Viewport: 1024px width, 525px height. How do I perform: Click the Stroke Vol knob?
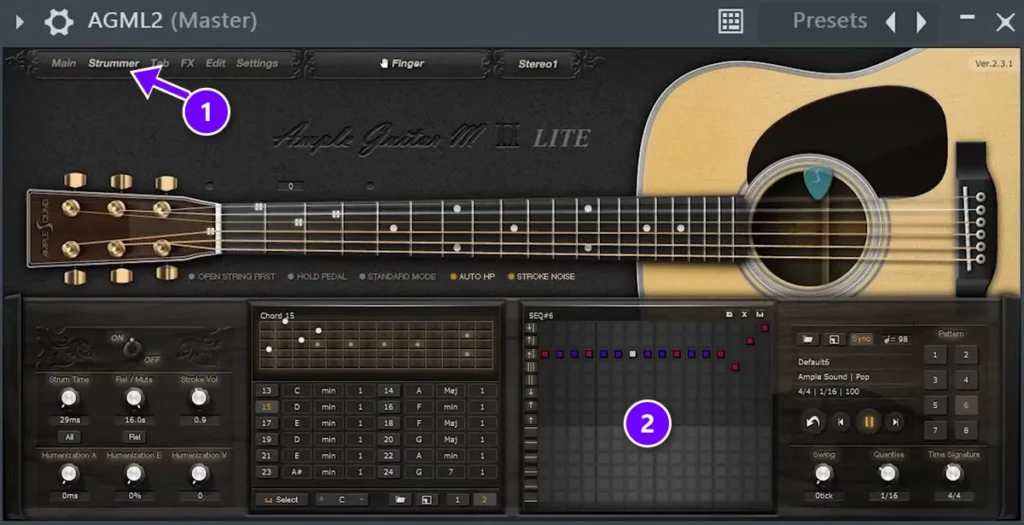pos(199,397)
